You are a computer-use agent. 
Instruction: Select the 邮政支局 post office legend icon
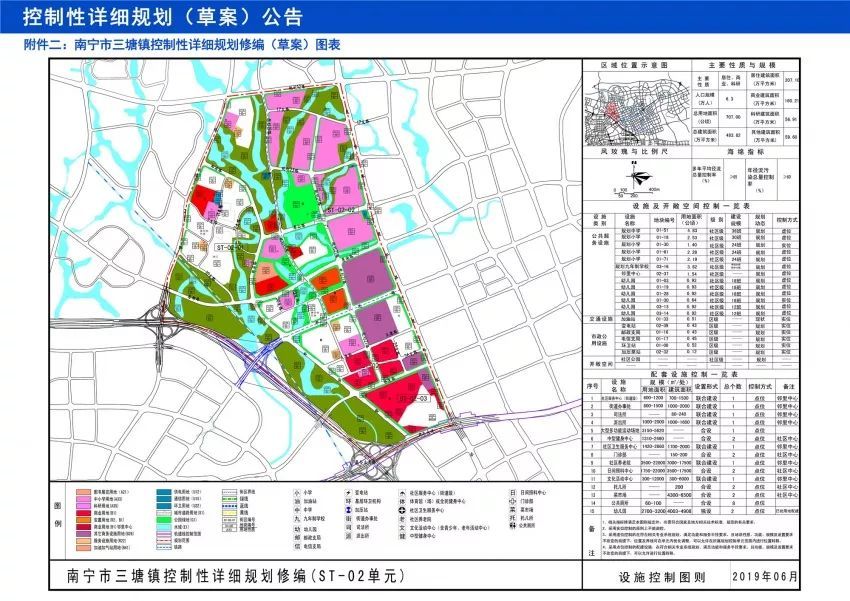tap(297, 537)
